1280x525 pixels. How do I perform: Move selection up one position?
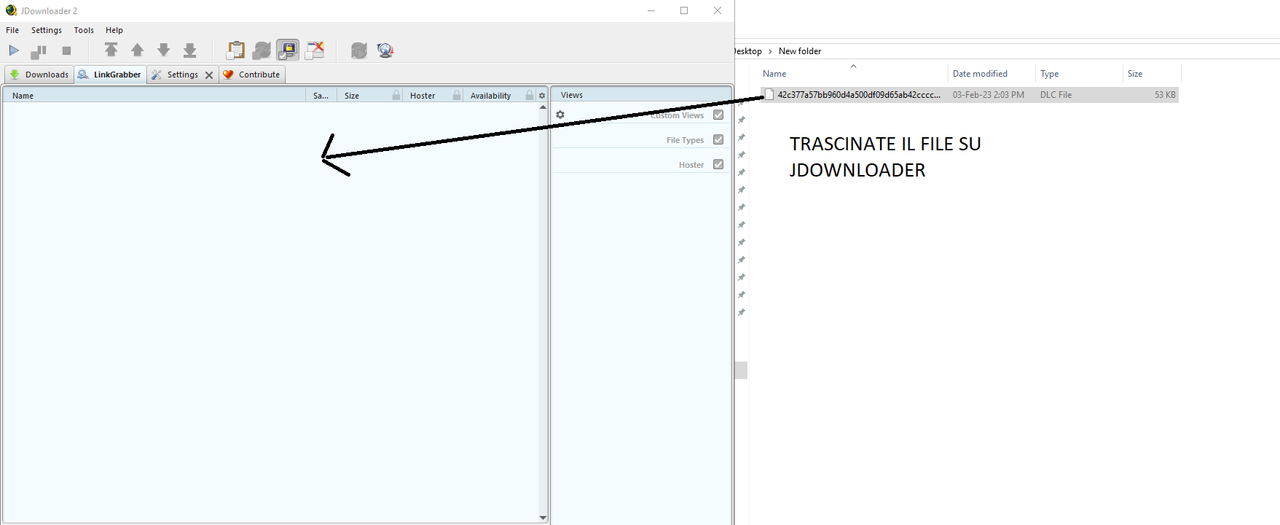pos(137,50)
